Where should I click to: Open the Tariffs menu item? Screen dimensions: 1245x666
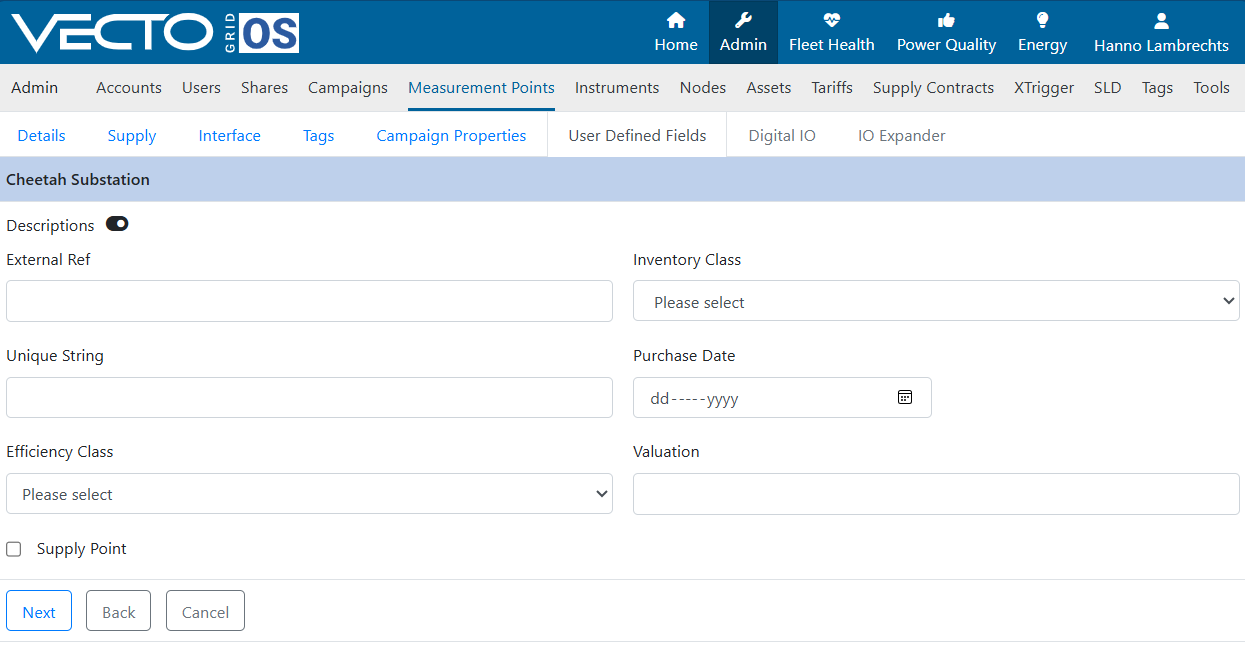click(832, 88)
